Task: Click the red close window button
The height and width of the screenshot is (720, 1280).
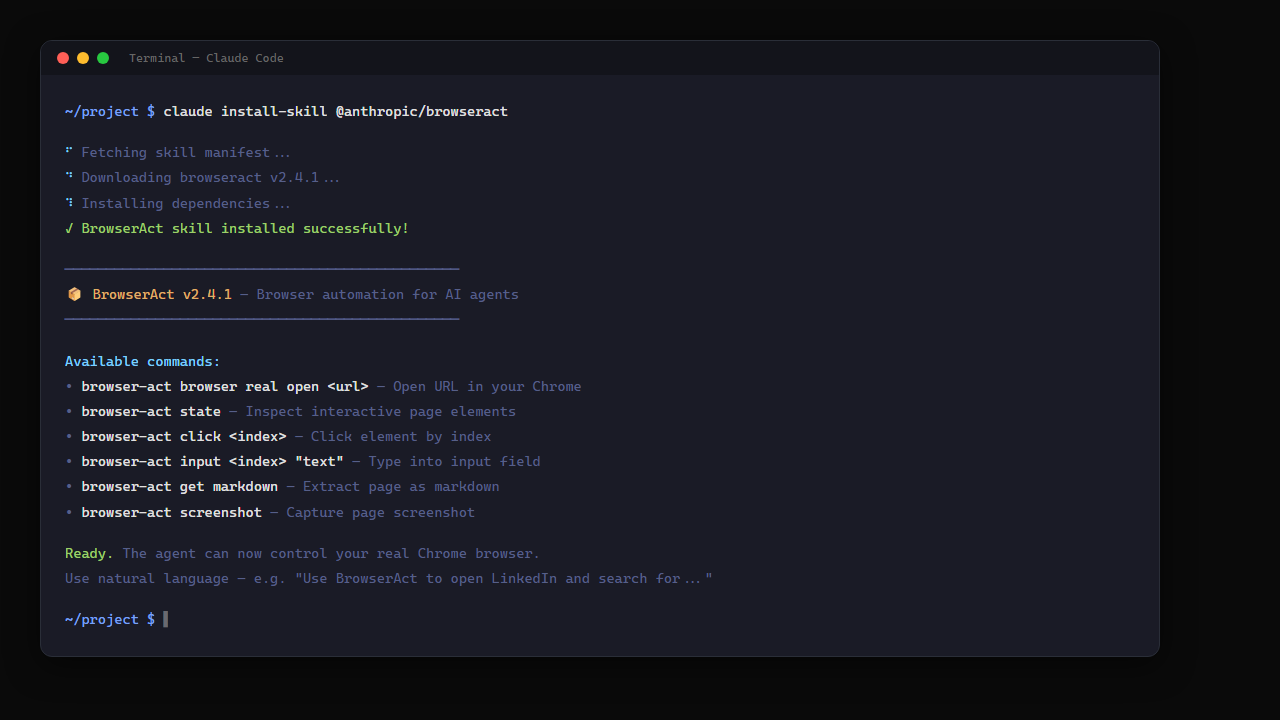Action: pos(63,58)
